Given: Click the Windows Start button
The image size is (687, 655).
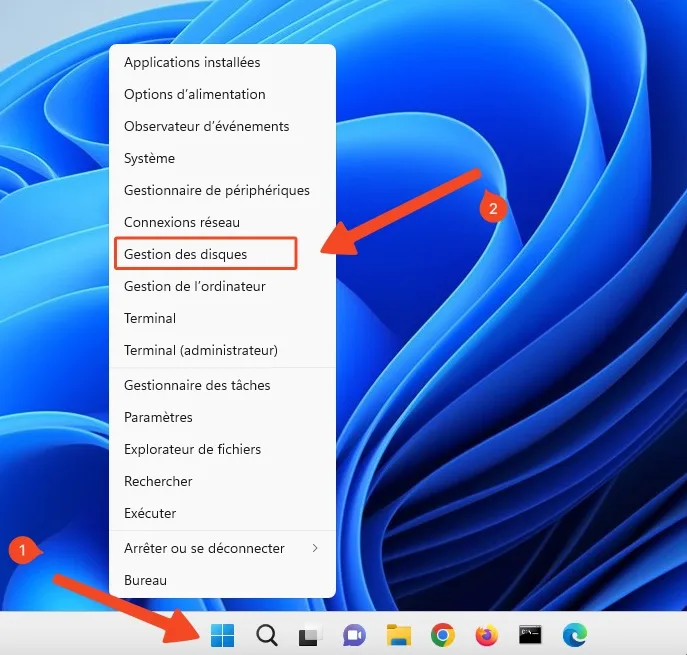Looking at the screenshot, I should click(x=223, y=635).
